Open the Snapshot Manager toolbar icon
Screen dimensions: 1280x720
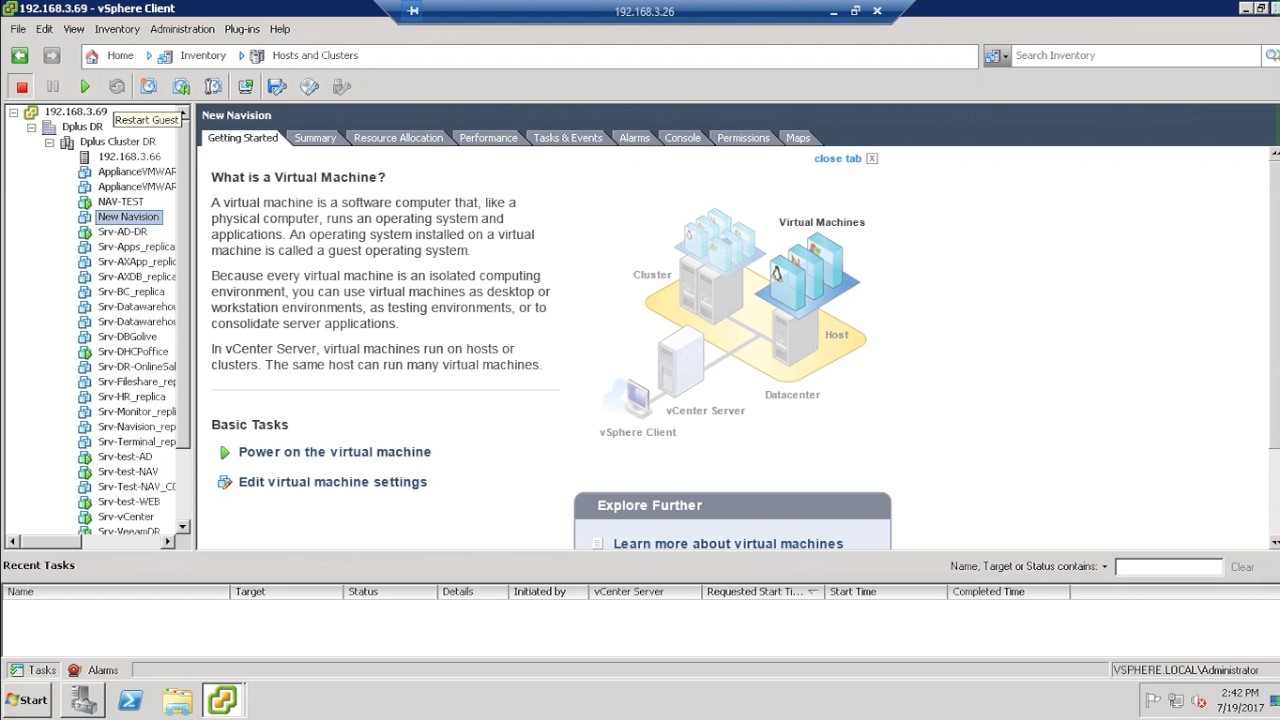(213, 87)
